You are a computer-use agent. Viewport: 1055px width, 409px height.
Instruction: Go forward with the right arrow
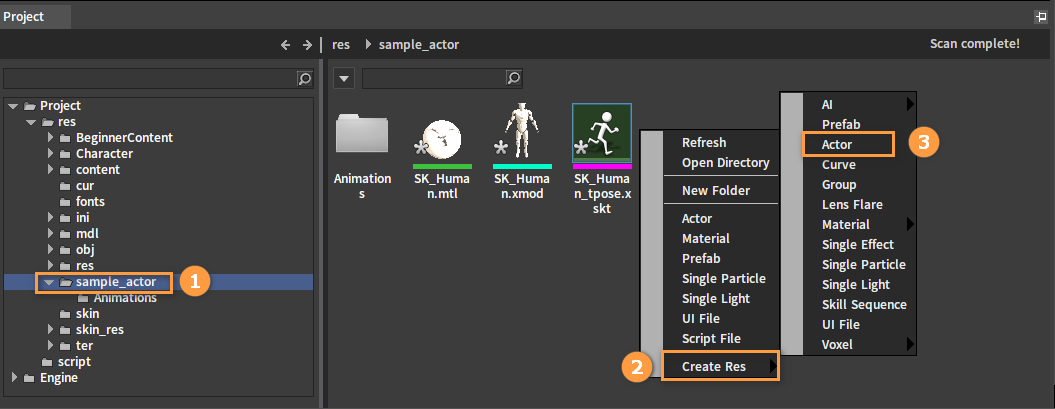(307, 45)
